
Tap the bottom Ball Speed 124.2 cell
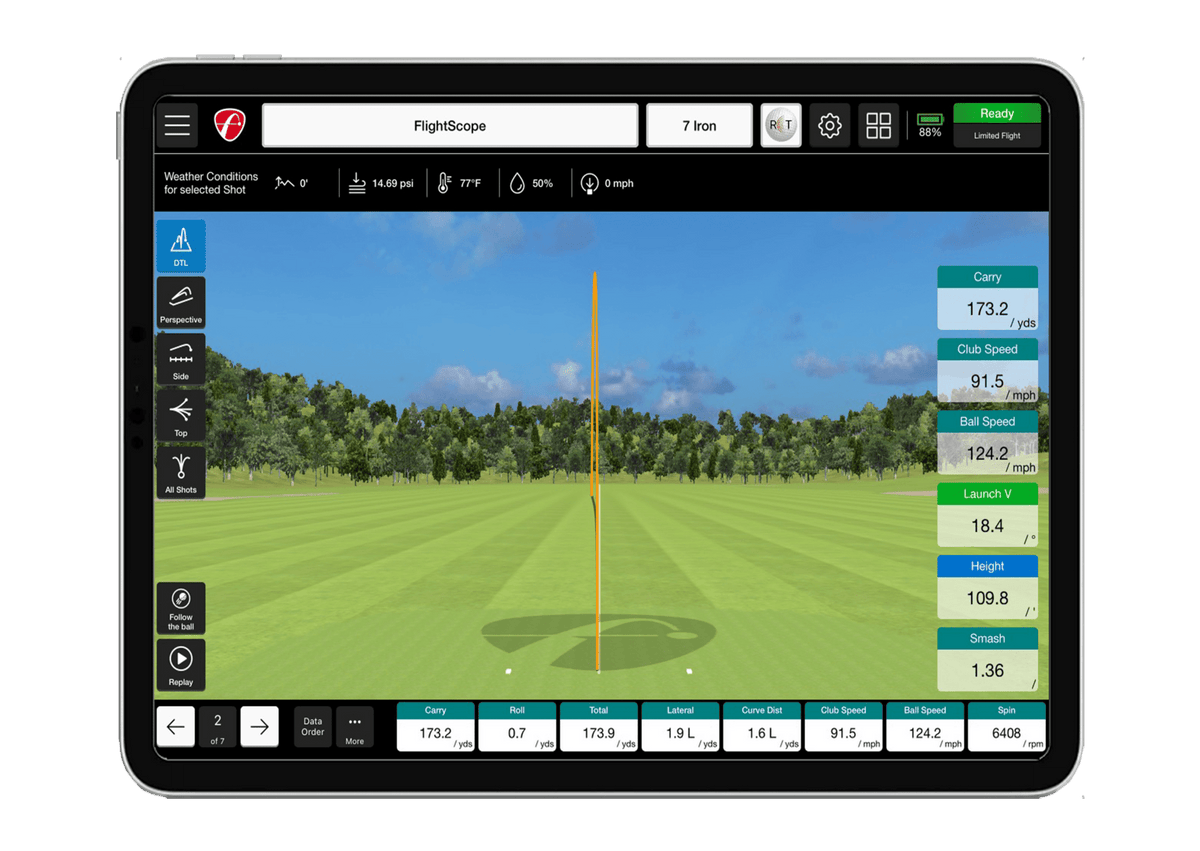point(925,726)
